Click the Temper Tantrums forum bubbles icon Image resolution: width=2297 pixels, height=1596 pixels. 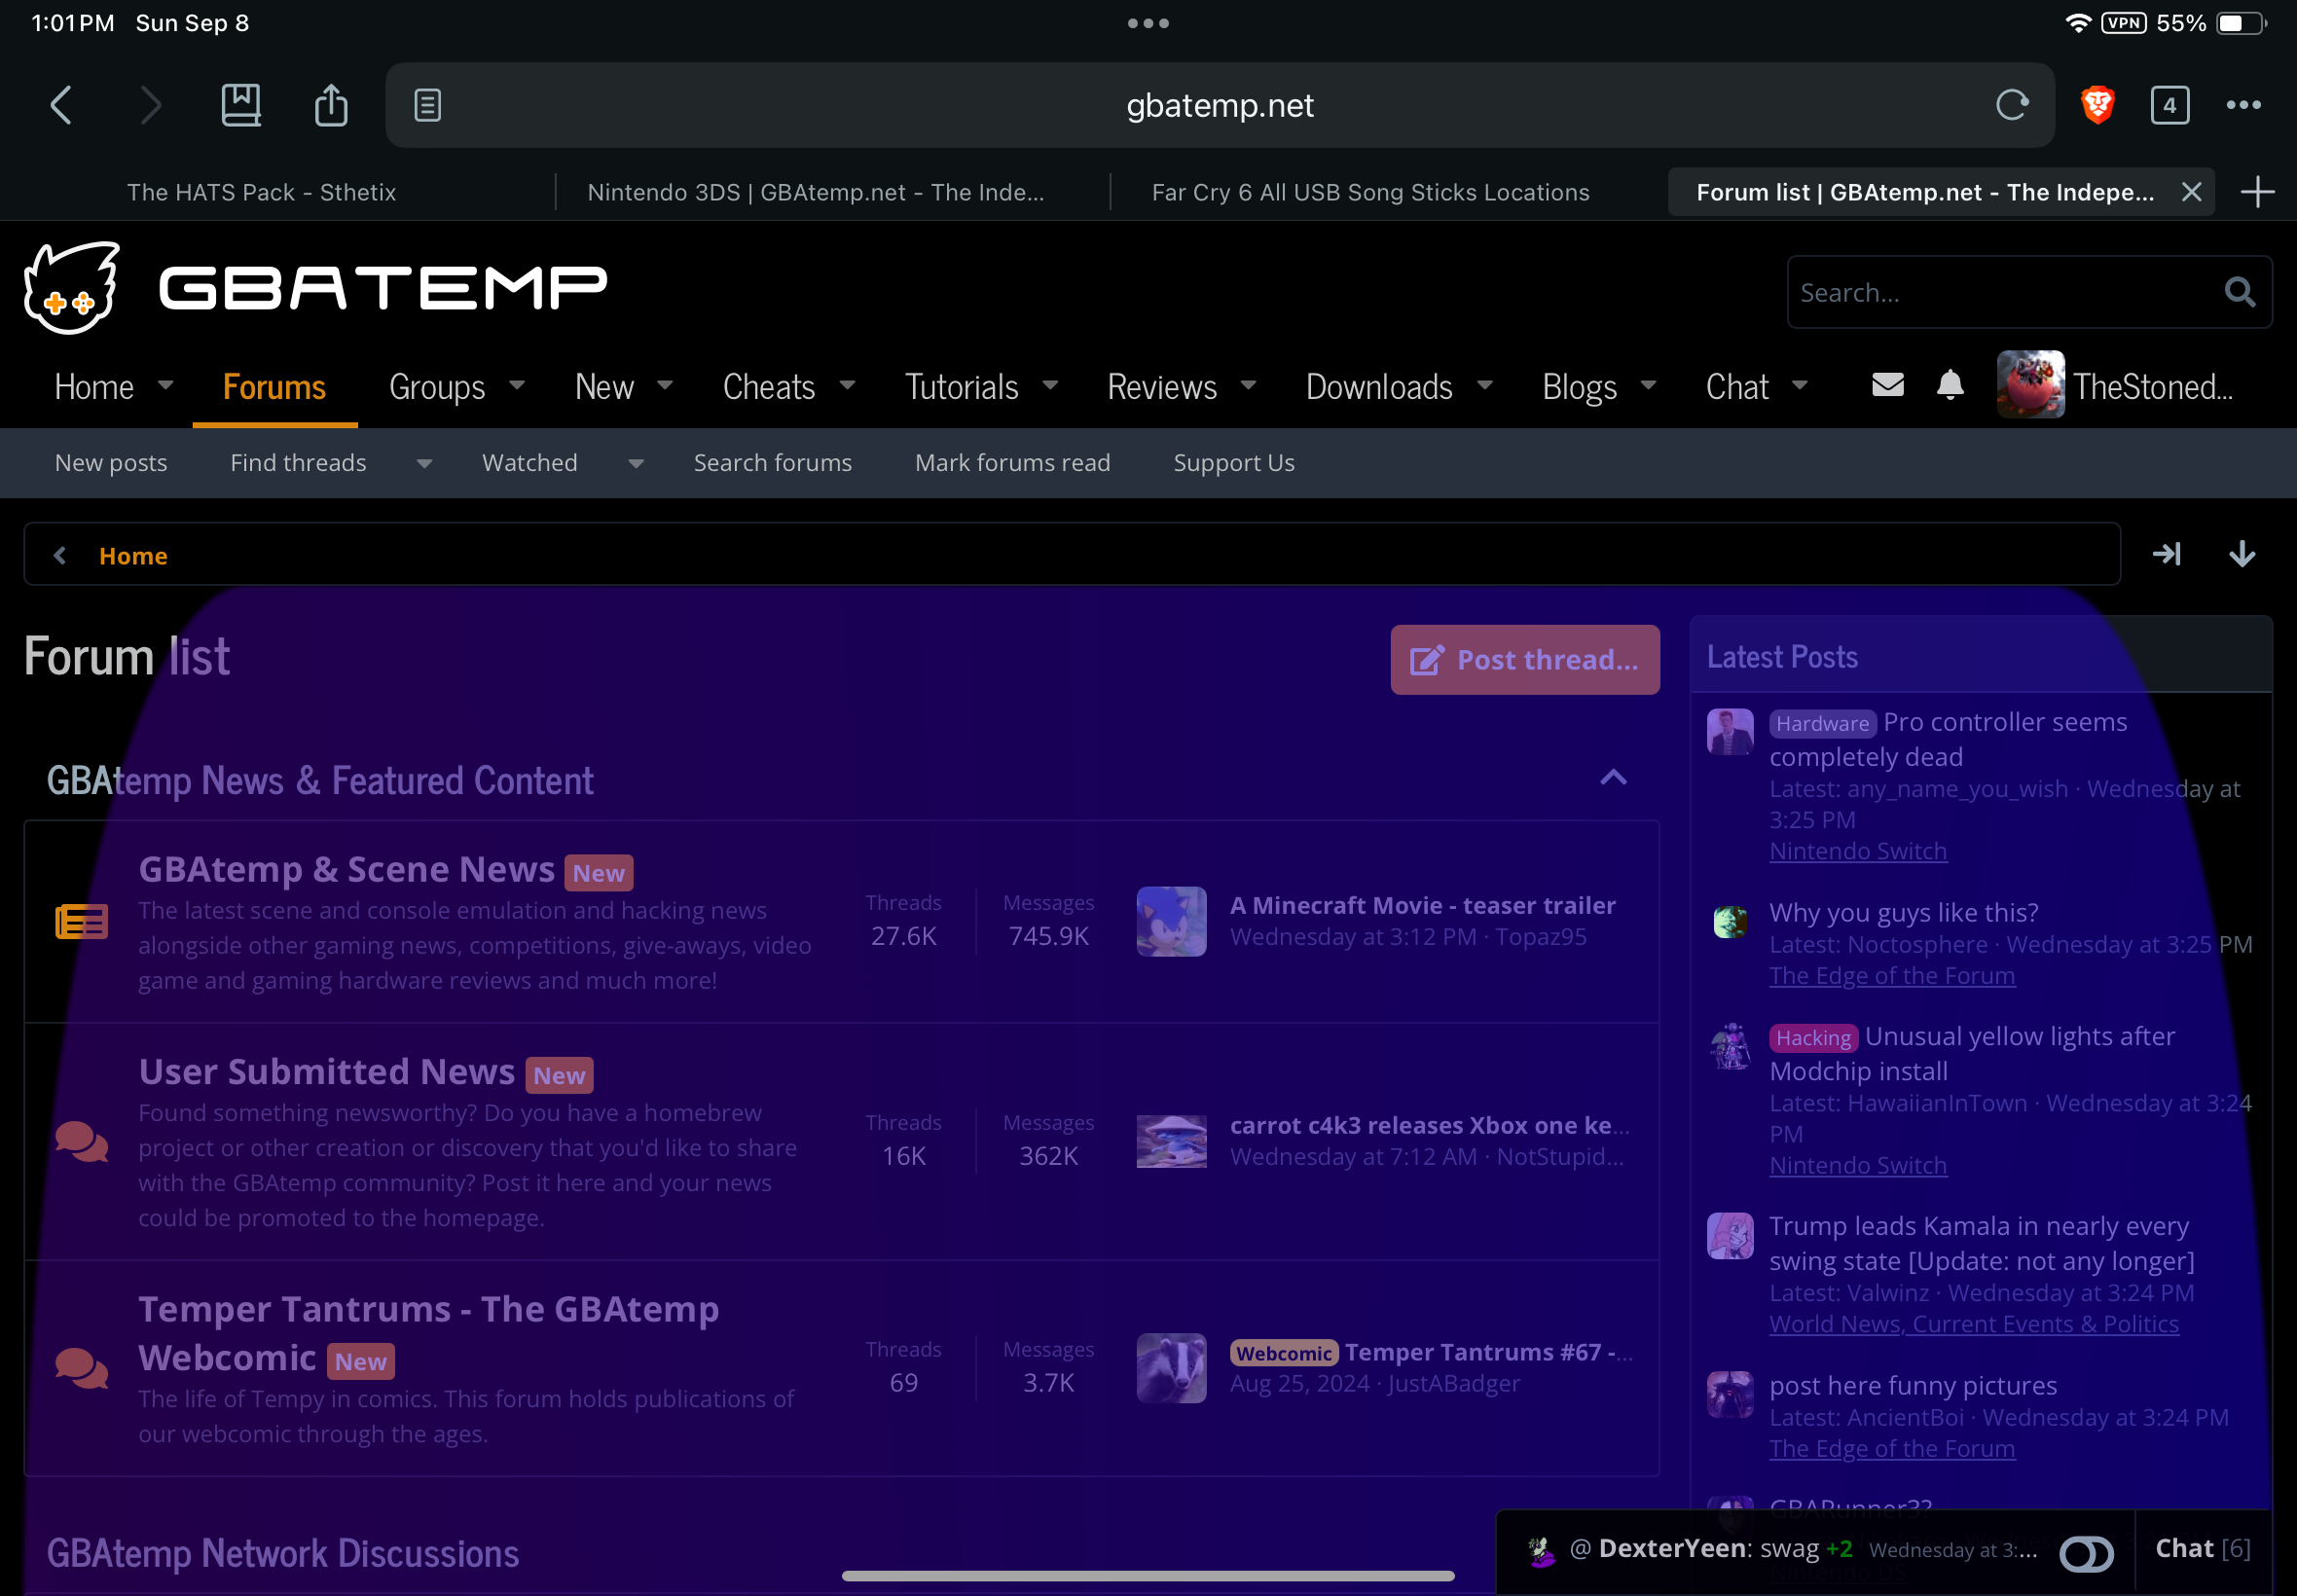[82, 1369]
